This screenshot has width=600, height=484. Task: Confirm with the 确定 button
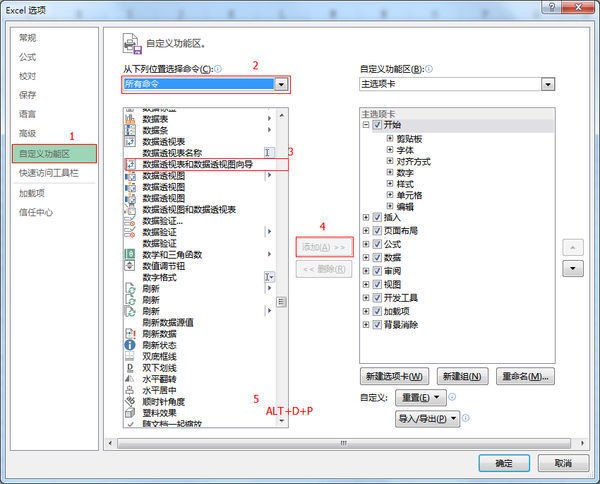tap(504, 463)
